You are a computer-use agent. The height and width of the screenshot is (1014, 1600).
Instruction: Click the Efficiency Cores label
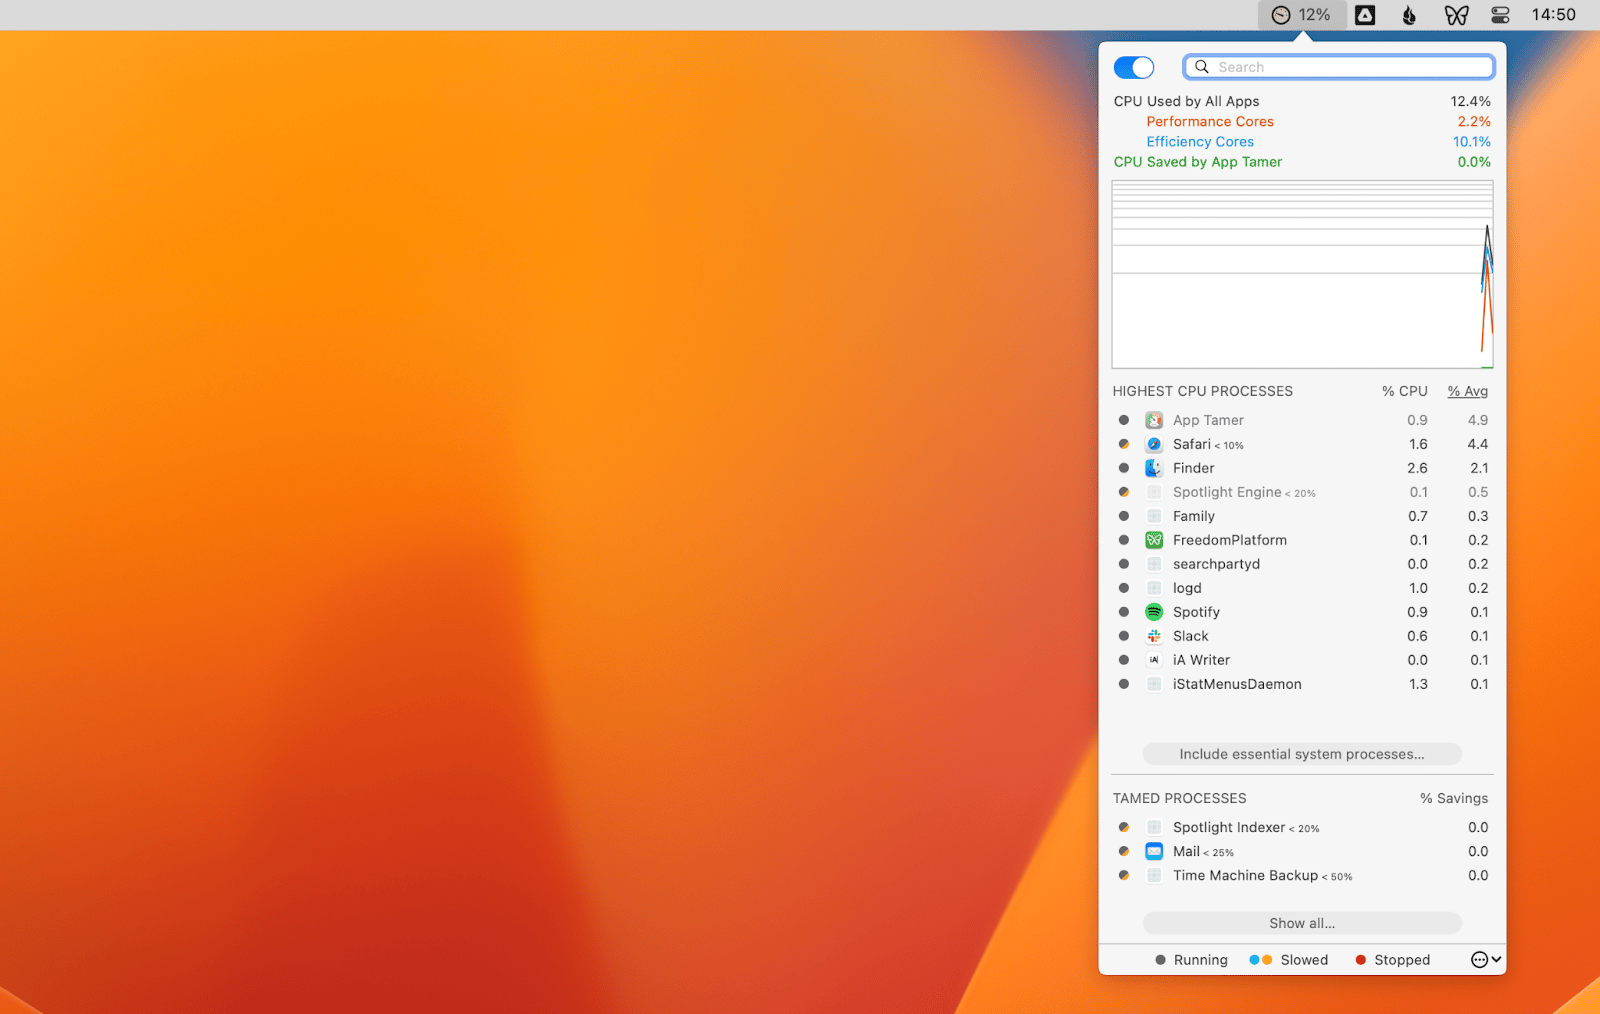(x=1200, y=141)
